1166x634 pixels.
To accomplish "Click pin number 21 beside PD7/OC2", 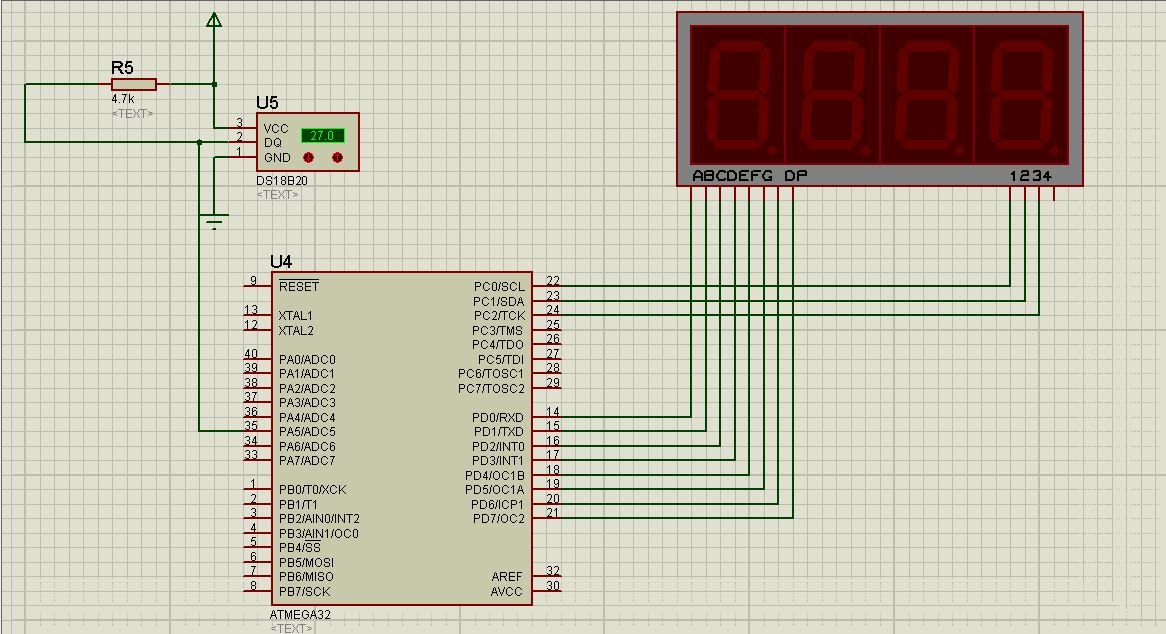I will (553, 512).
